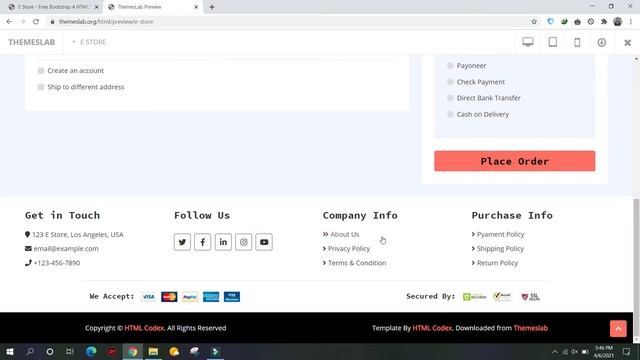The height and width of the screenshot is (360, 640).
Task: Open Windows search from taskbar
Action: pyautogui.click(x=30, y=351)
